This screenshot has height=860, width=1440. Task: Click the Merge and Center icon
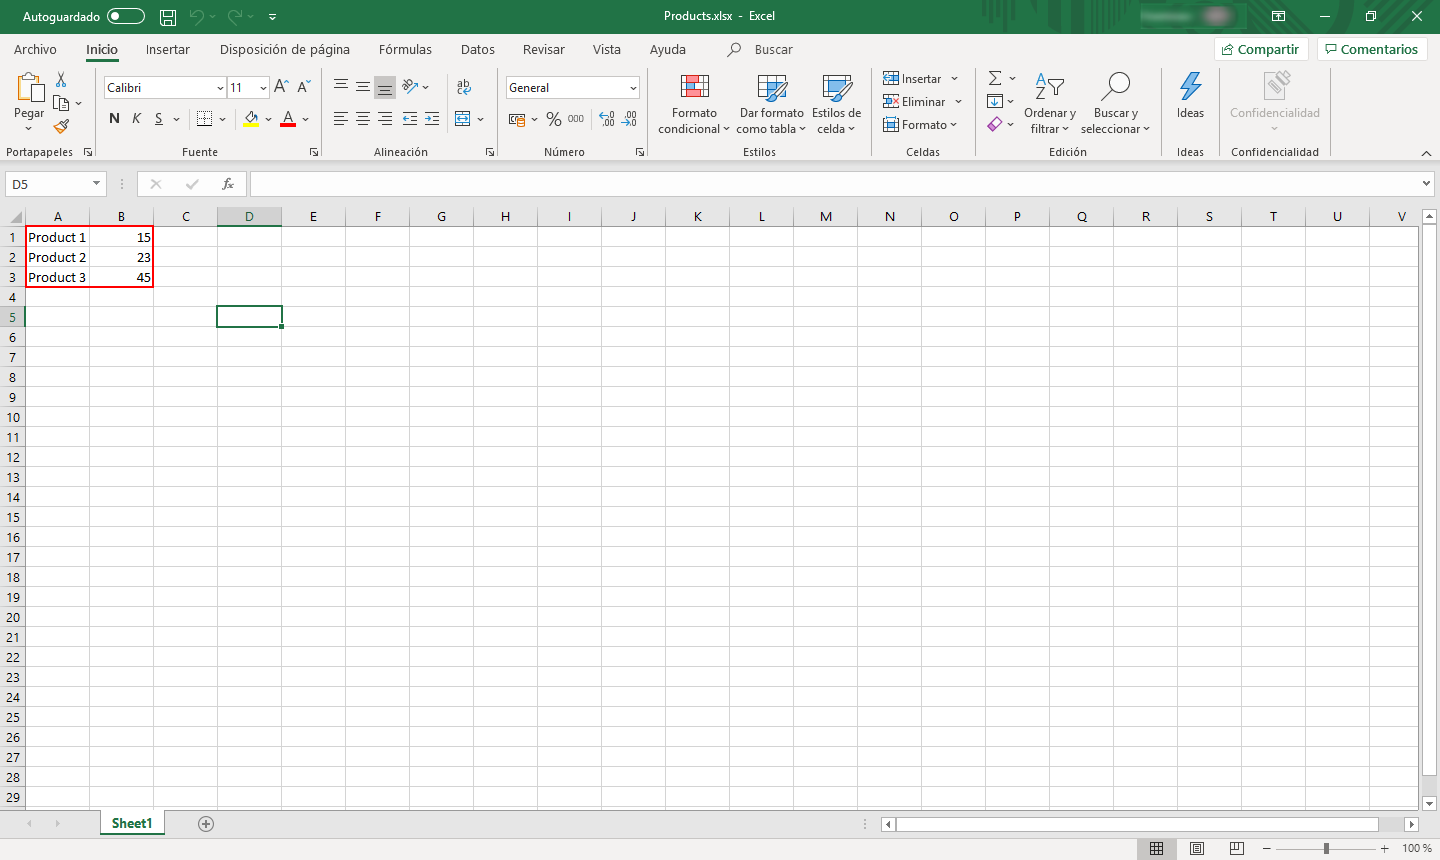coord(463,119)
